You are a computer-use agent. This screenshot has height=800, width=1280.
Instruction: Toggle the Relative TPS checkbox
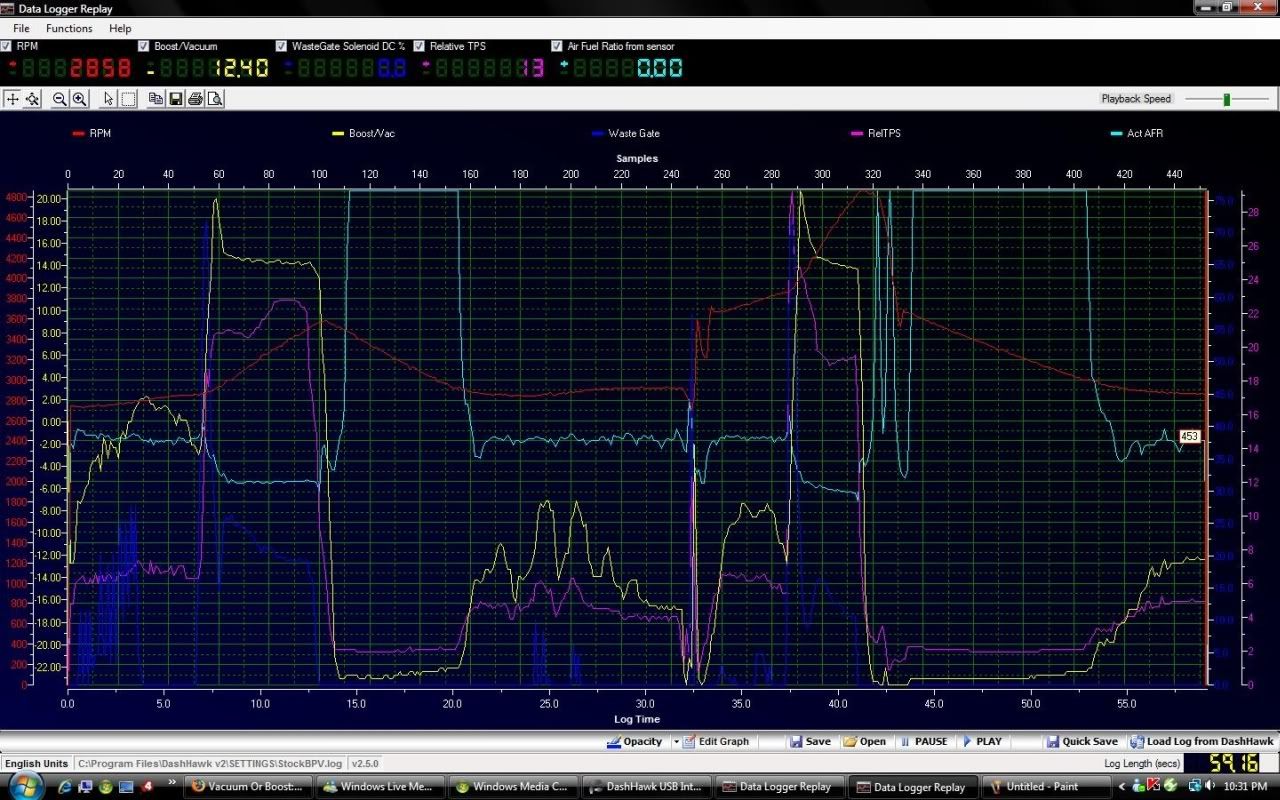[420, 46]
